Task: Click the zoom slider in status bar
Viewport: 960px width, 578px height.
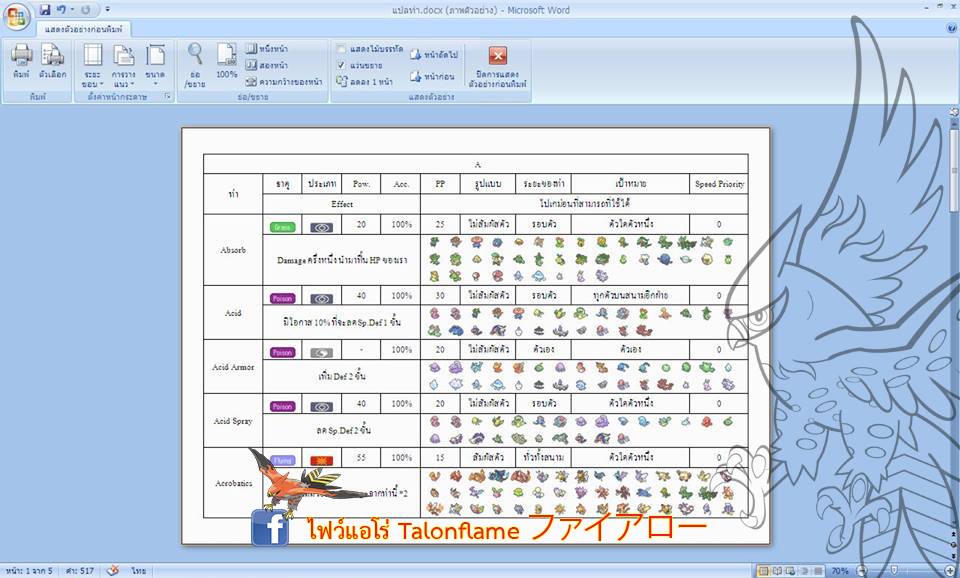Action: point(893,570)
